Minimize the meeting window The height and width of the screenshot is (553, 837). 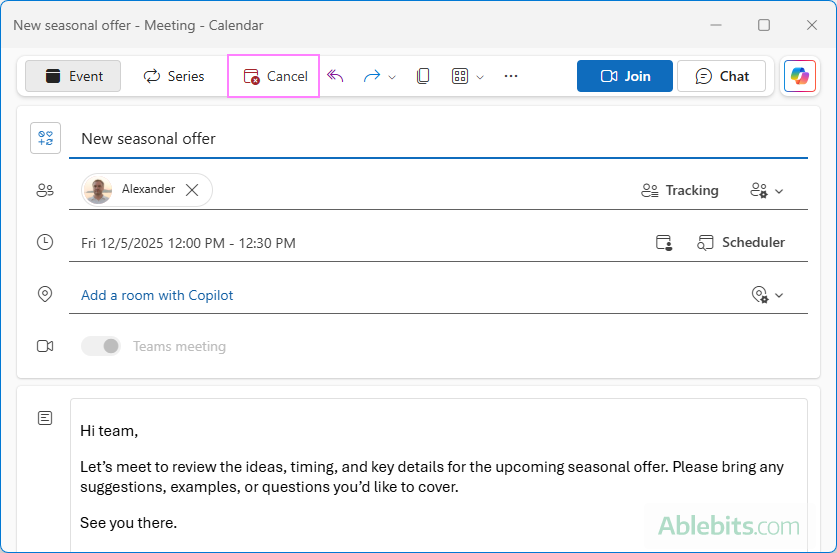(716, 25)
